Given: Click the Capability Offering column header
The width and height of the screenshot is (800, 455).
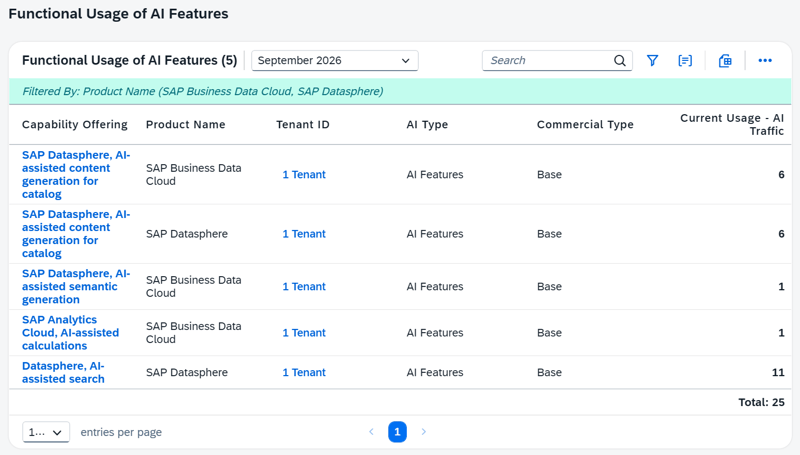Looking at the screenshot, I should (74, 124).
